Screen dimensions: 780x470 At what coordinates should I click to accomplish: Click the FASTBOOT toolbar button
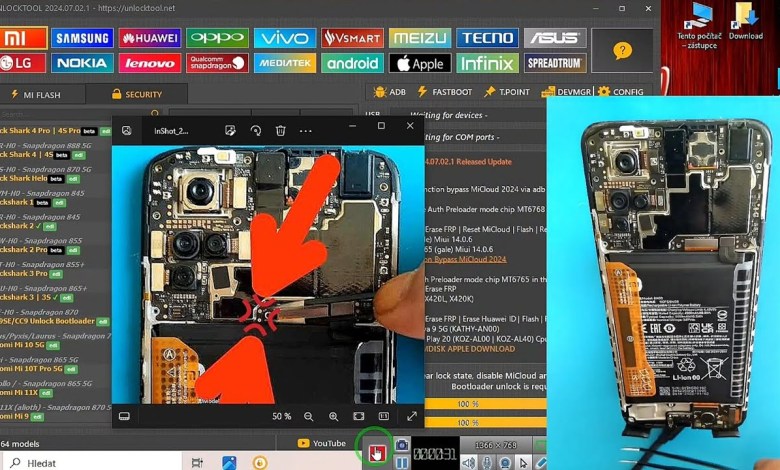tap(445, 92)
